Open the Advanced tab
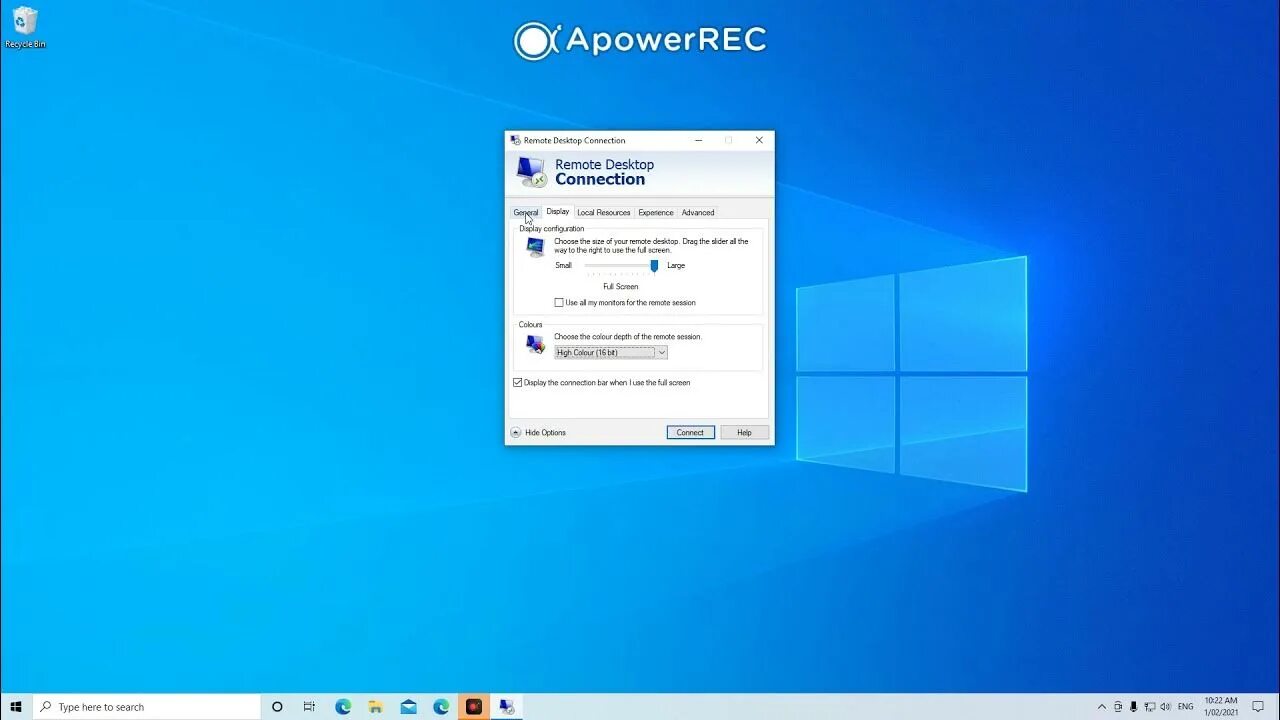This screenshot has width=1280, height=720. click(698, 212)
